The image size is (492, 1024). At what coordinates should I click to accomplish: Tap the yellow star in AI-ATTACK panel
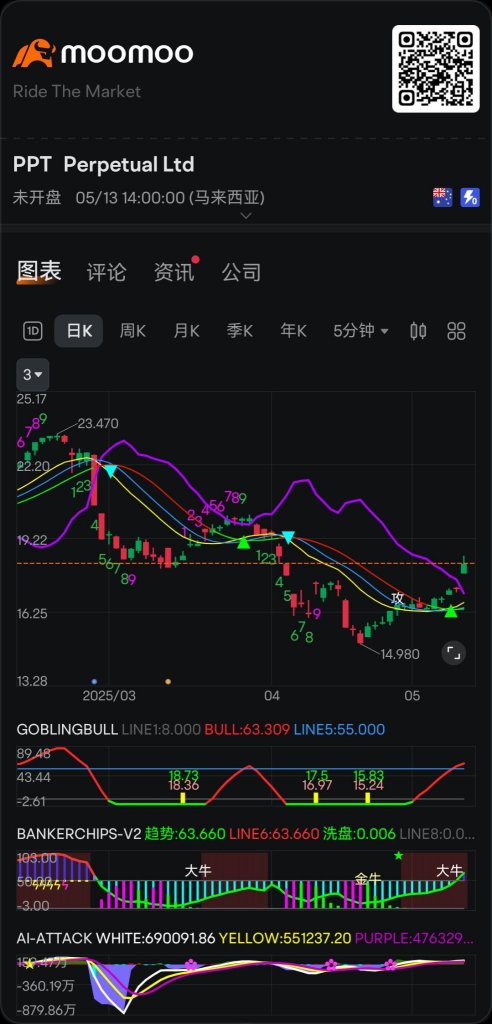pos(29,965)
